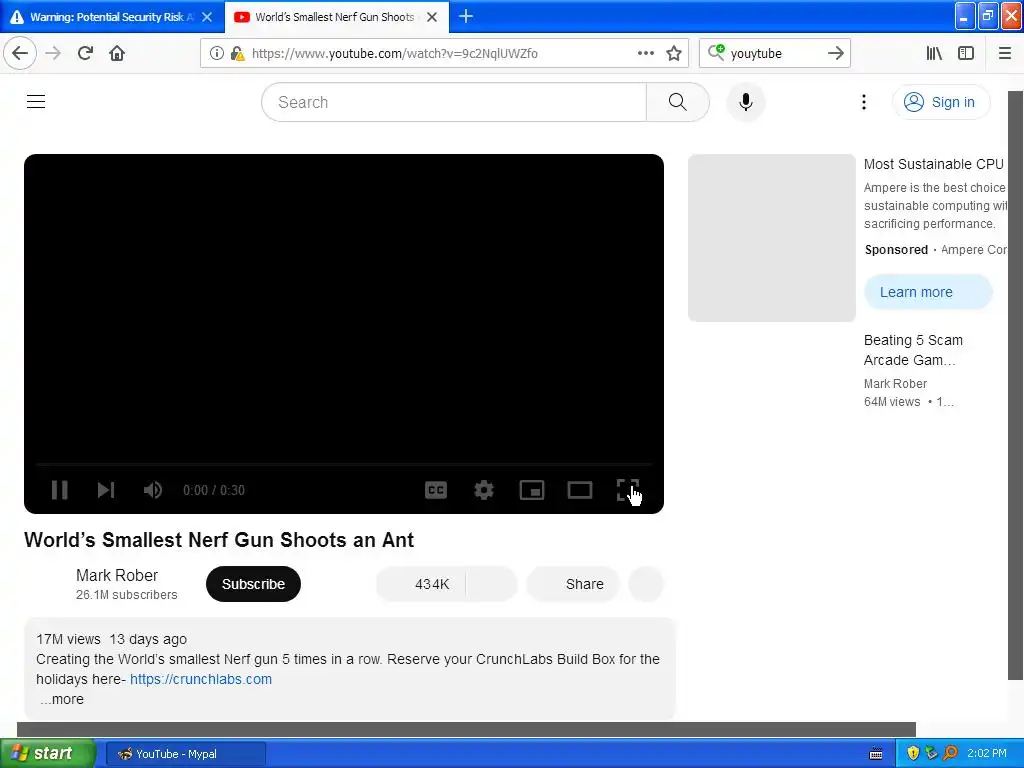
Task: Open the on-screen keyboard tray icon
Action: pyautogui.click(x=876, y=754)
